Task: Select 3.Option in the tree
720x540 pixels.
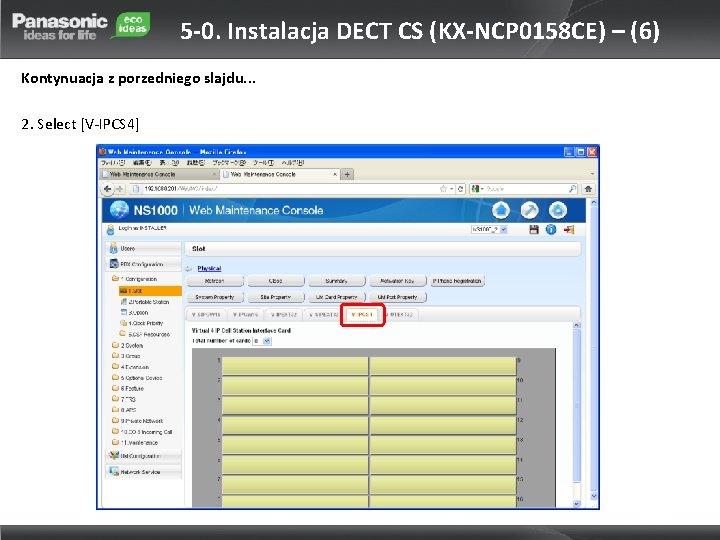Action: click(x=135, y=312)
